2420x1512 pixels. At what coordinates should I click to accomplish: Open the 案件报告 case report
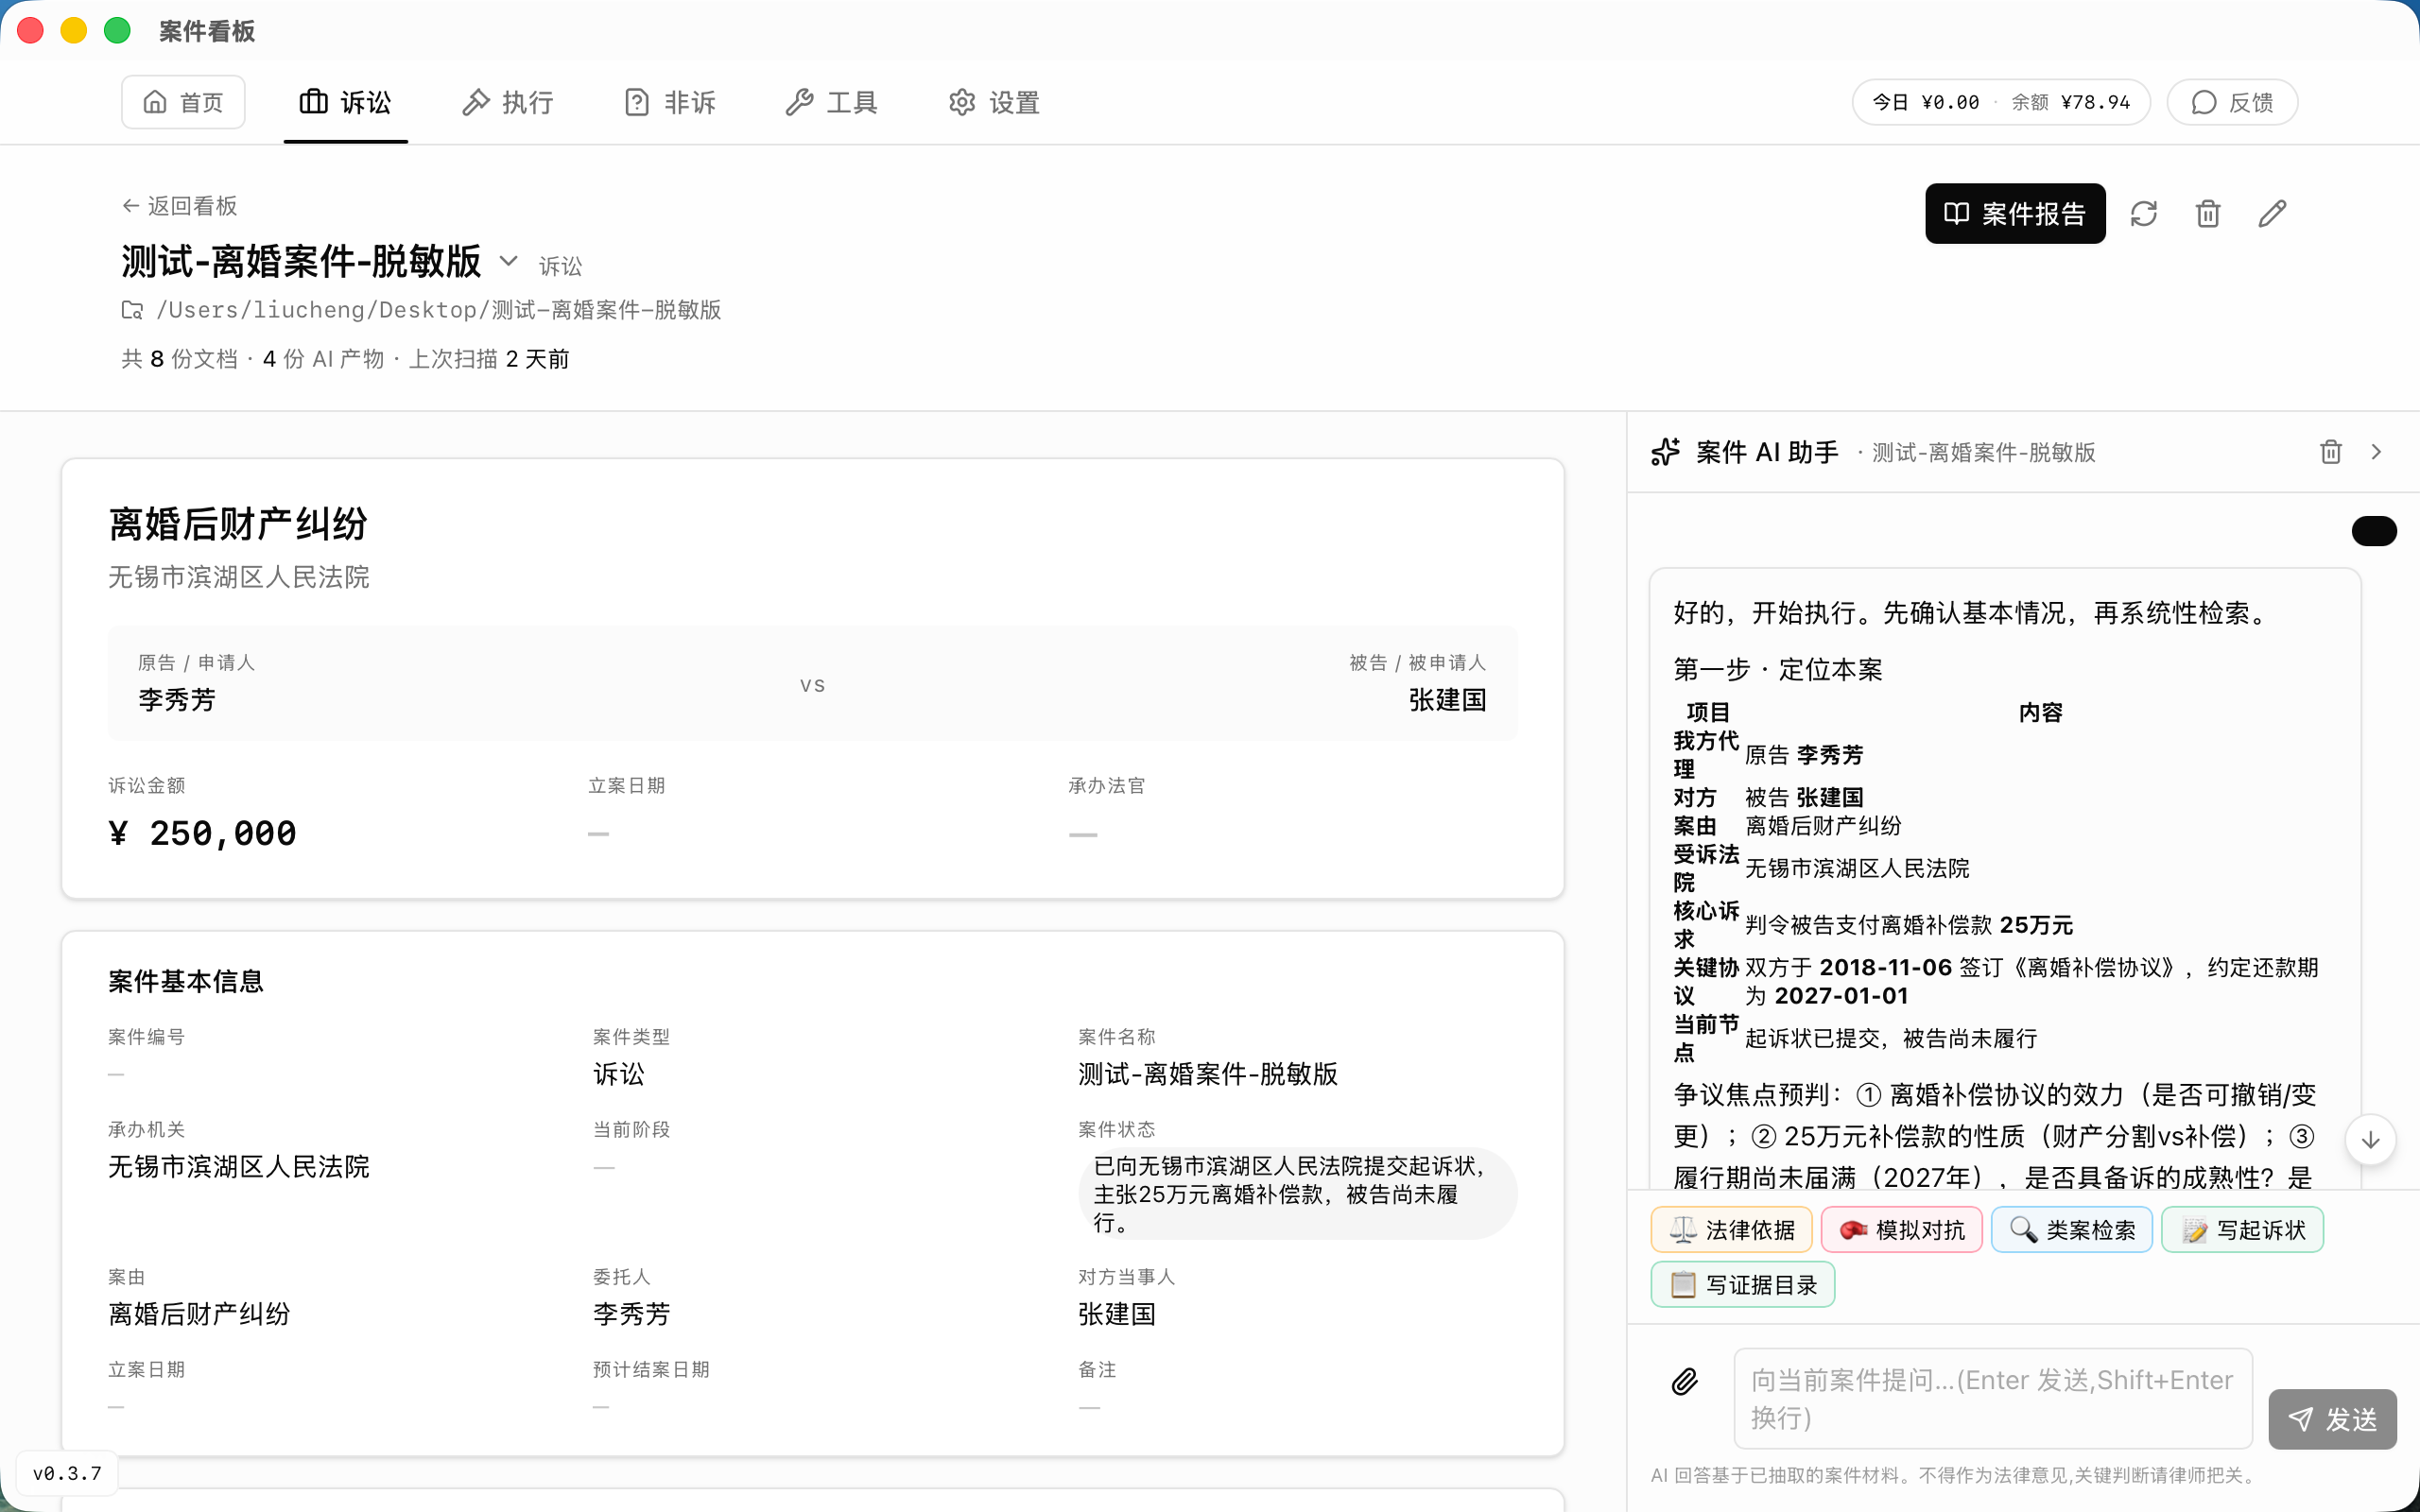2015,213
